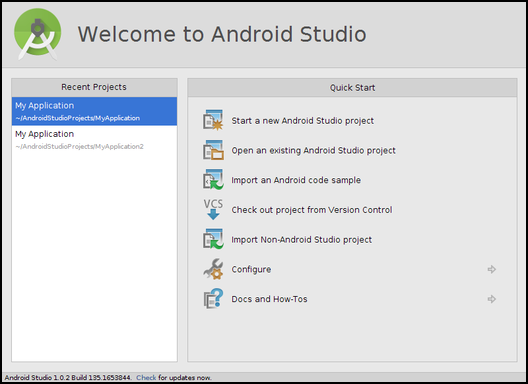Image resolution: width=528 pixels, height=384 pixels.
Task: Click the Check for updates link
Action: click(146, 378)
